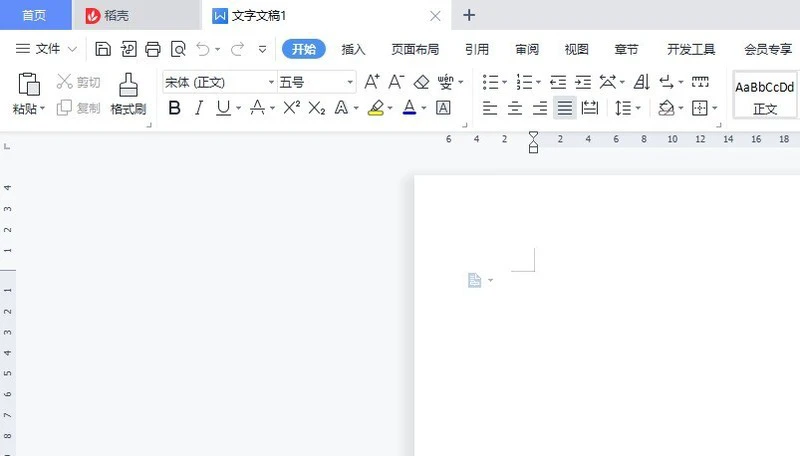Screen dimensions: 800x456
Task: Decrease paragraph indent
Action: (558, 82)
